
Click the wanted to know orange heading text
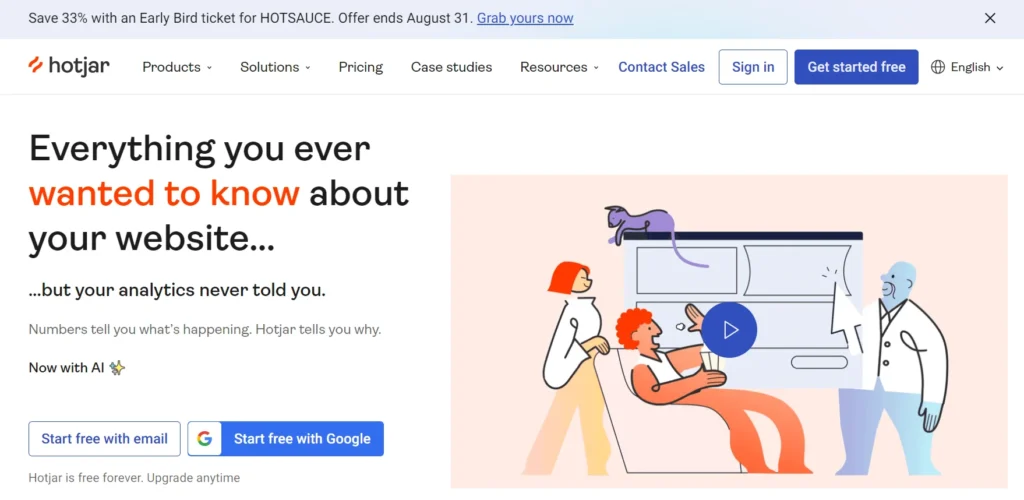[x=164, y=193]
